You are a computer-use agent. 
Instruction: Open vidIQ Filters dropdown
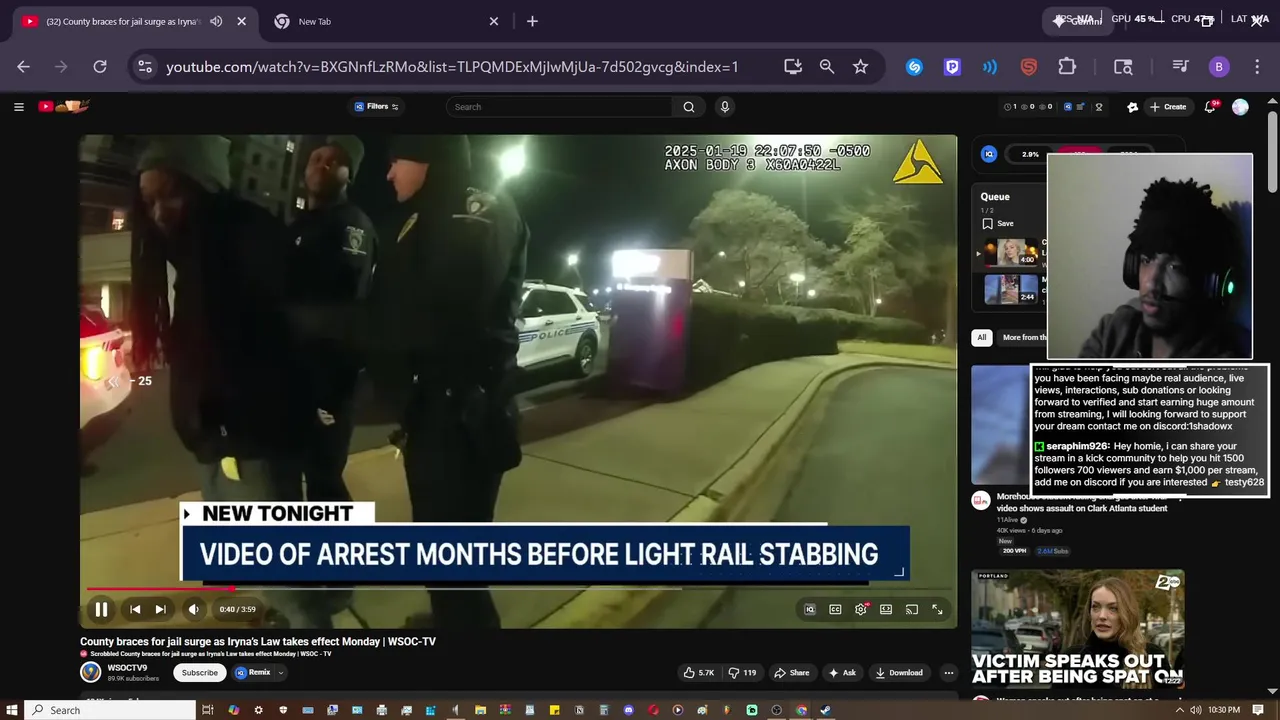(x=376, y=107)
